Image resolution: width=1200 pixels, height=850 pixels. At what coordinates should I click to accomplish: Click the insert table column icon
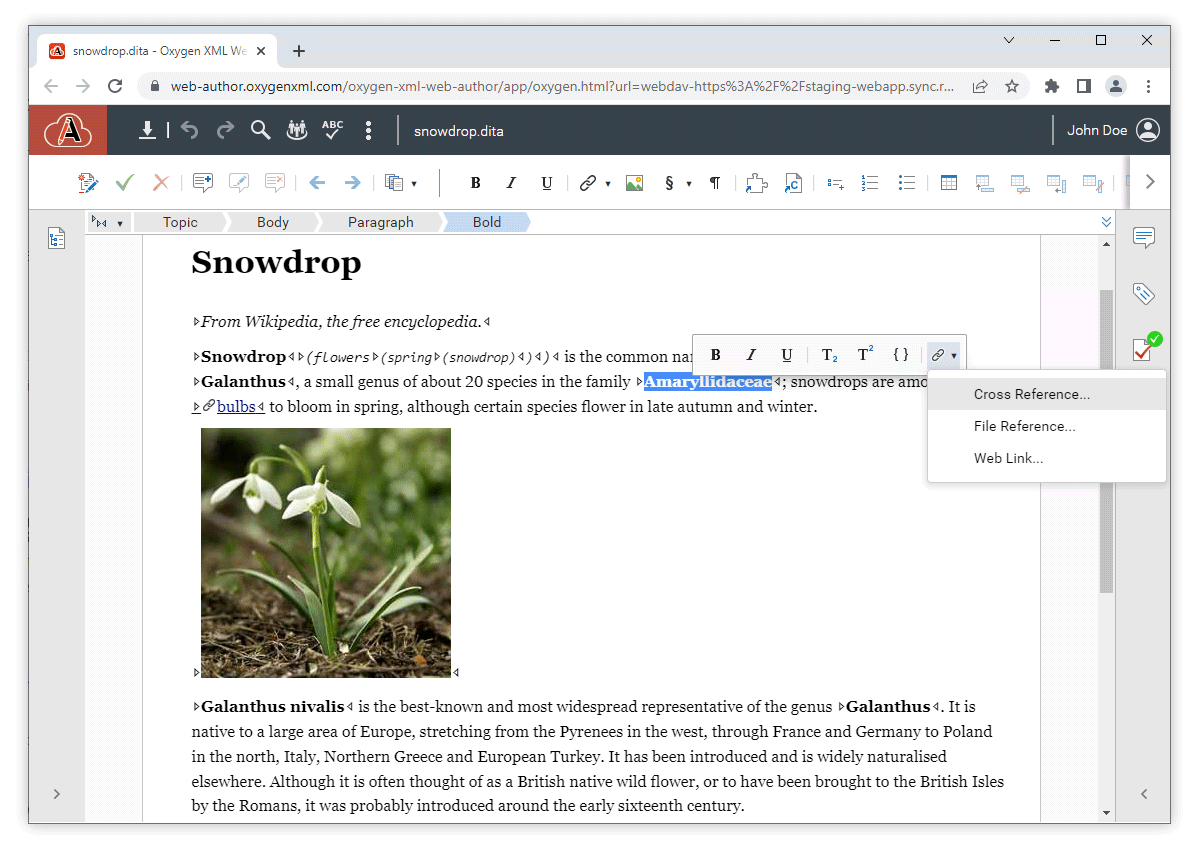click(x=1056, y=183)
